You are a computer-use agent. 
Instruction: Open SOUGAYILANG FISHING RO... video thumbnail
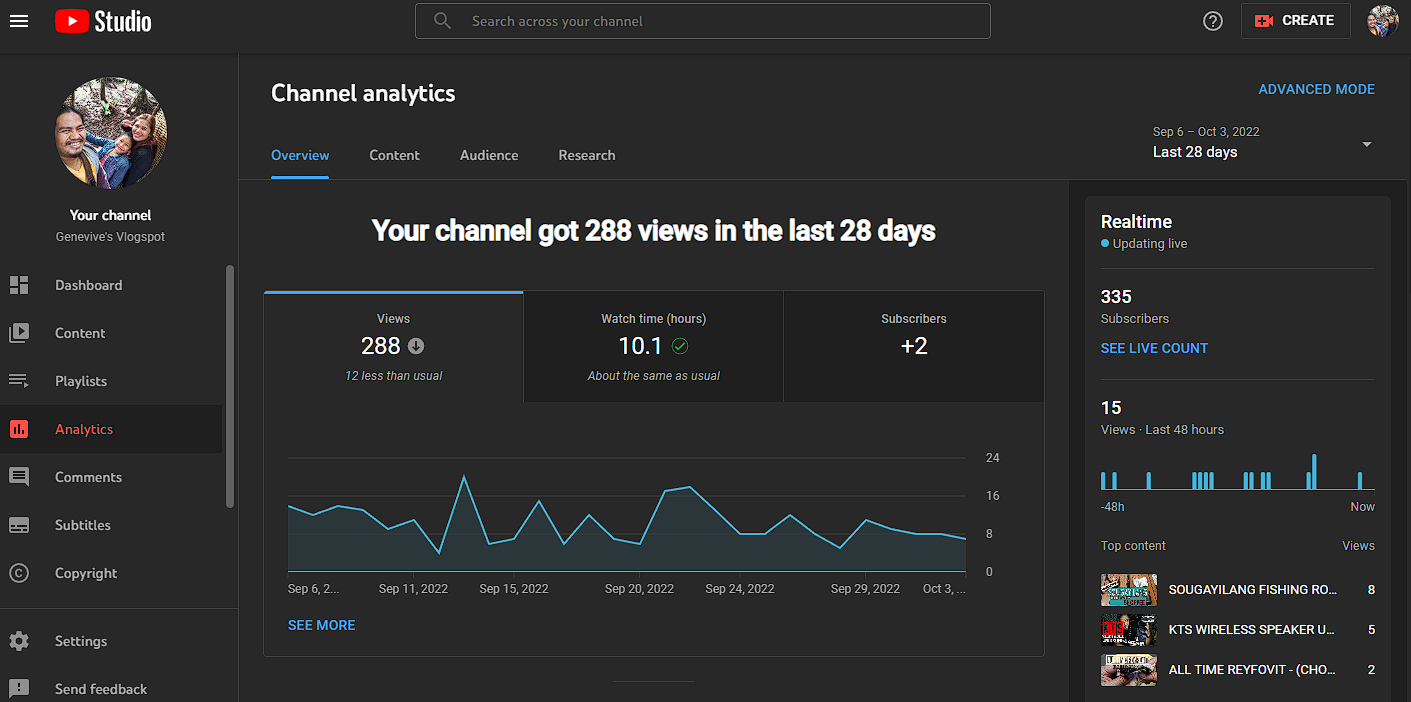(x=1129, y=590)
